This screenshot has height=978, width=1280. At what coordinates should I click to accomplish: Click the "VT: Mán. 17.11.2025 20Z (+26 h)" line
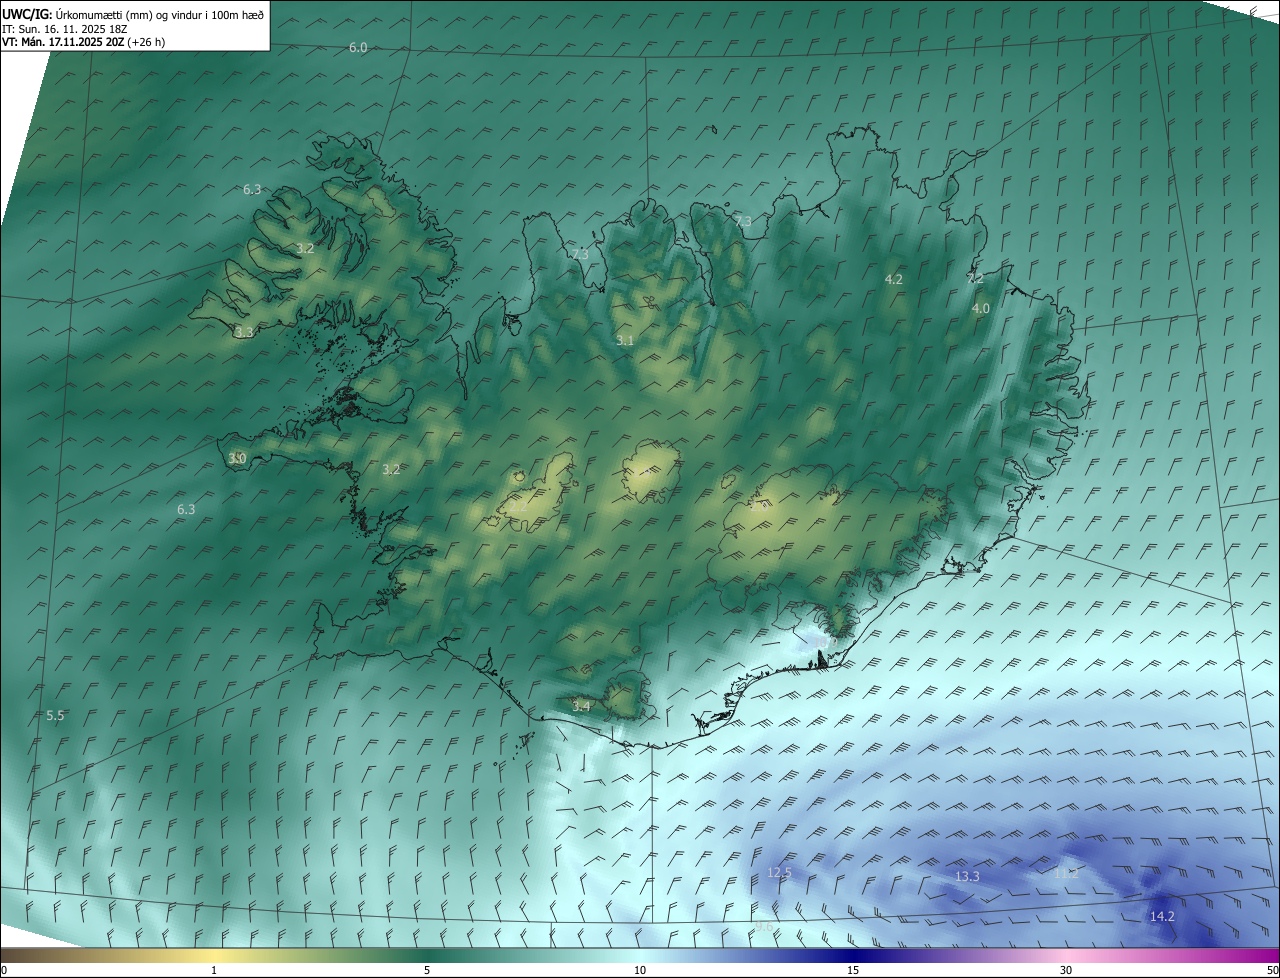[x=84, y=42]
